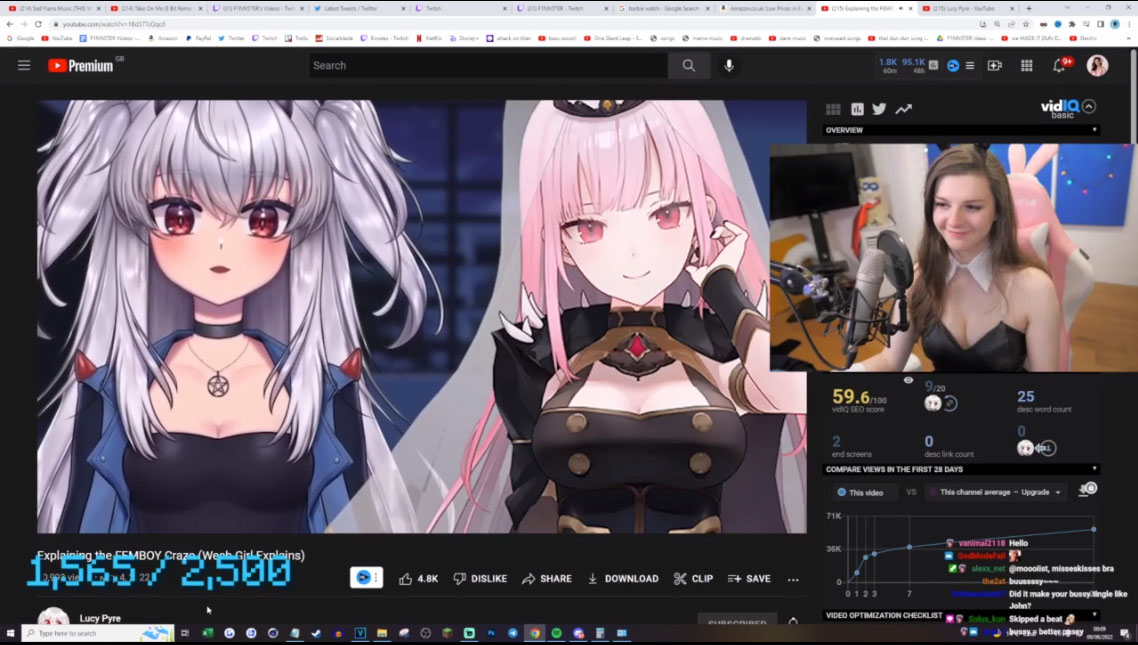The image size is (1138, 645).
Task: Click the SHARE button
Action: point(547,578)
